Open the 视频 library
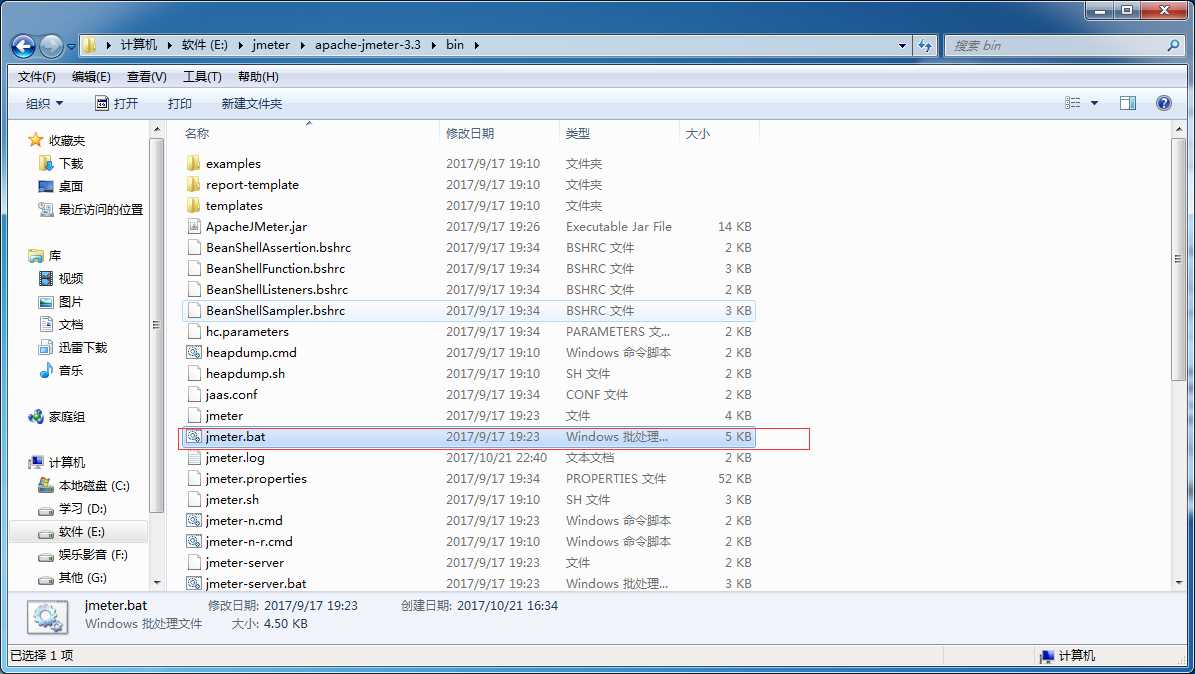 pyautogui.click(x=71, y=278)
